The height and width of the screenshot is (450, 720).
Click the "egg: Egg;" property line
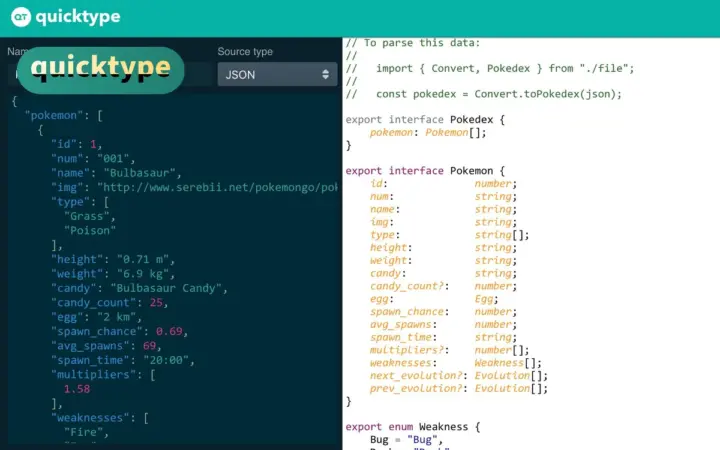tap(434, 299)
